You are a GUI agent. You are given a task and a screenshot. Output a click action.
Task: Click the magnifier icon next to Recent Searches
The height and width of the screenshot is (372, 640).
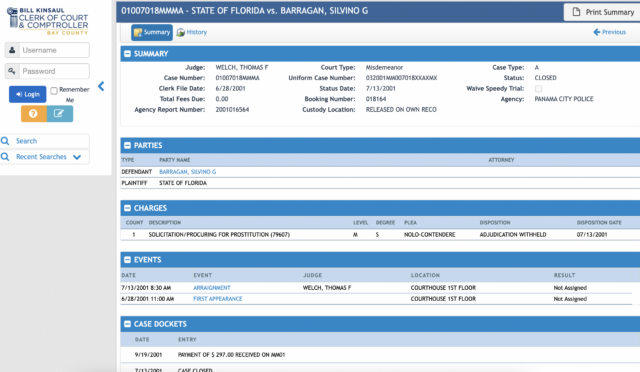click(5, 157)
